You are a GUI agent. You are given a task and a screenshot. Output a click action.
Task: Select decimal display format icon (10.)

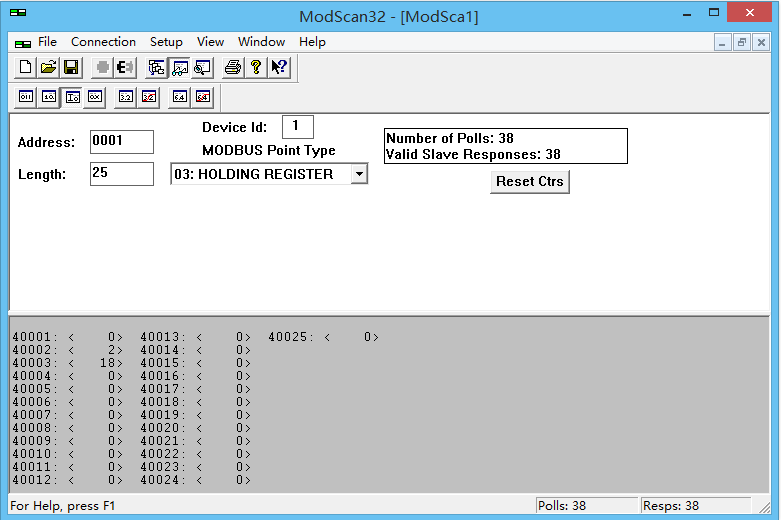(x=49, y=97)
